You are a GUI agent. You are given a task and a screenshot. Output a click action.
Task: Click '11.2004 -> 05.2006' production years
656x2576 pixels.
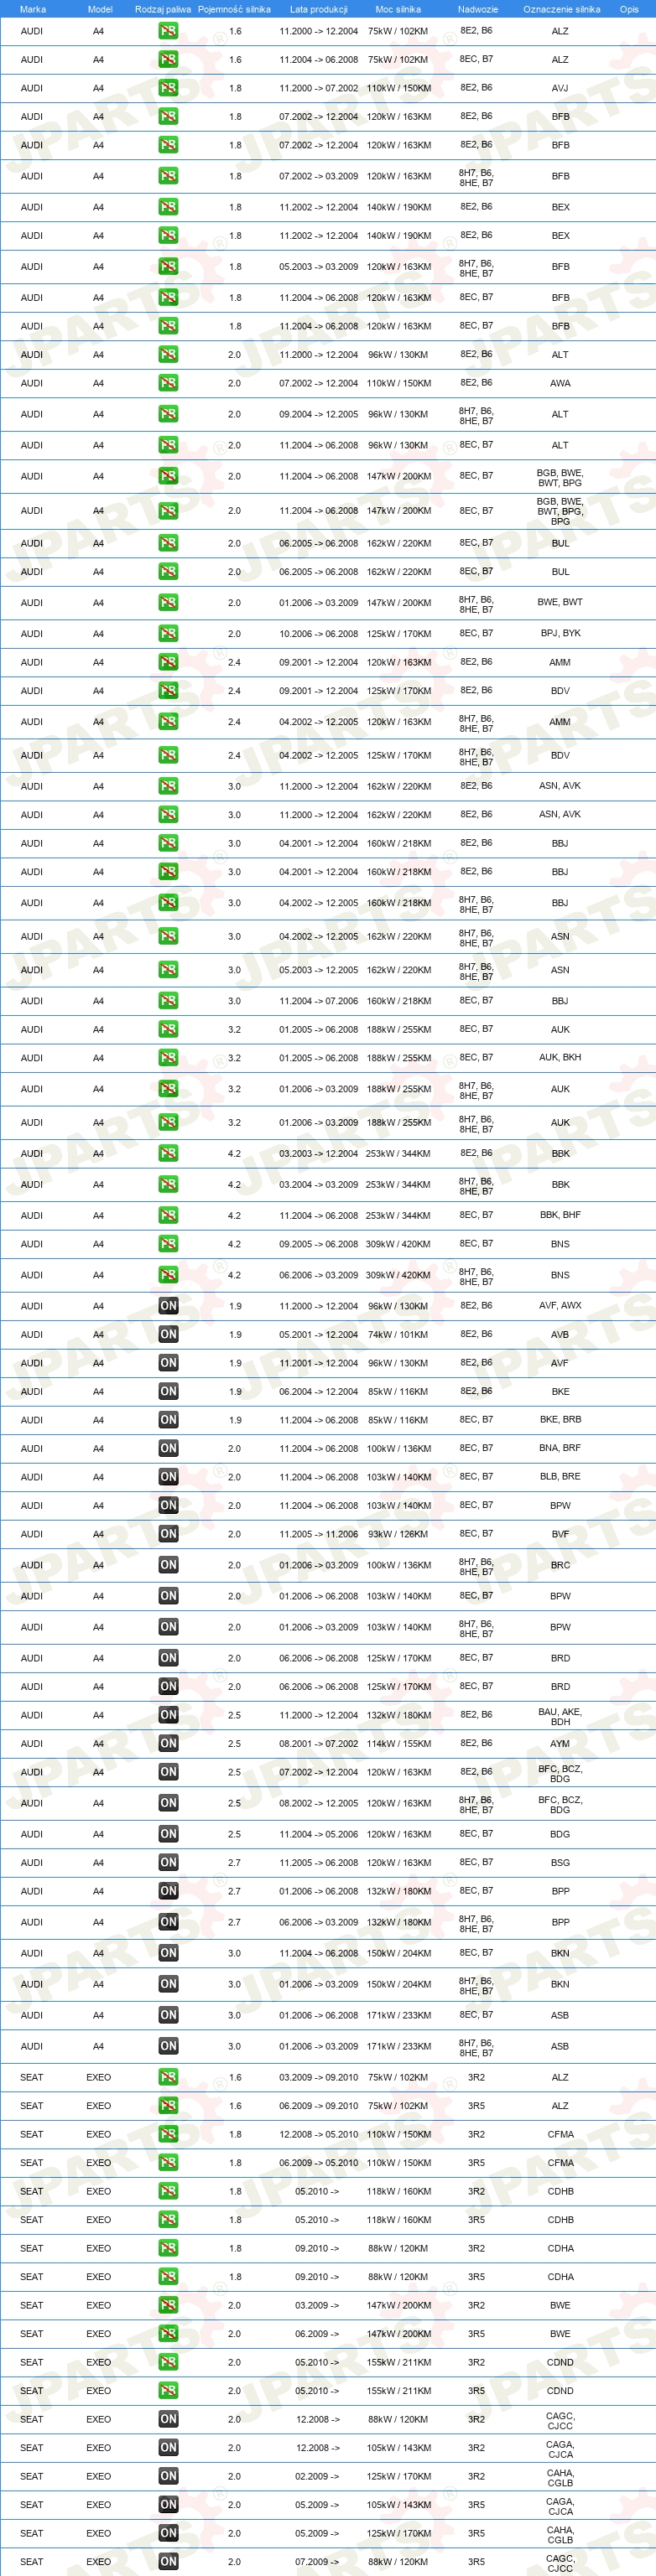pos(318,1834)
